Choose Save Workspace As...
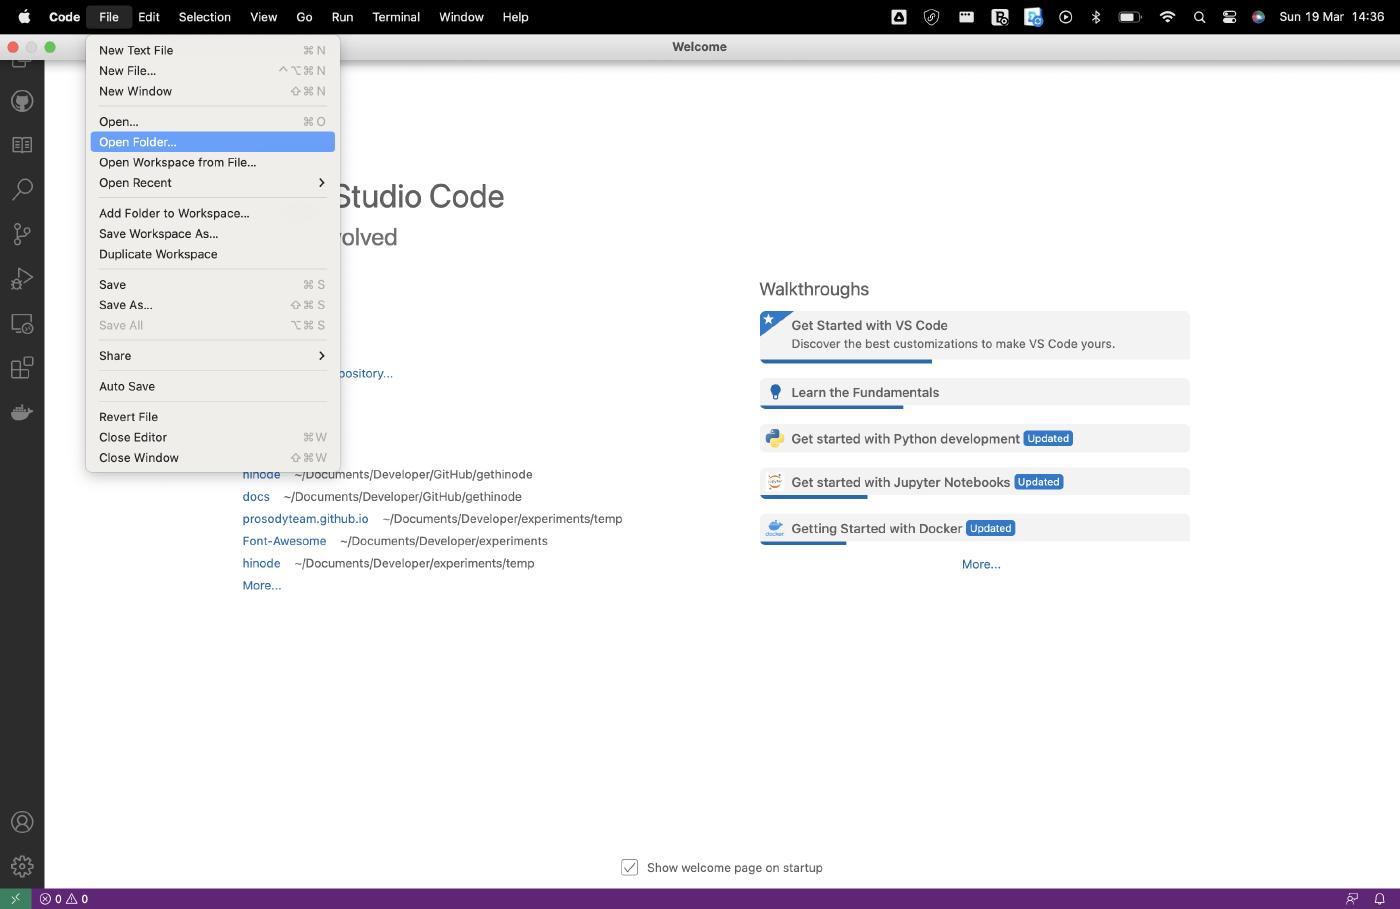This screenshot has width=1400, height=909. (x=212, y=234)
